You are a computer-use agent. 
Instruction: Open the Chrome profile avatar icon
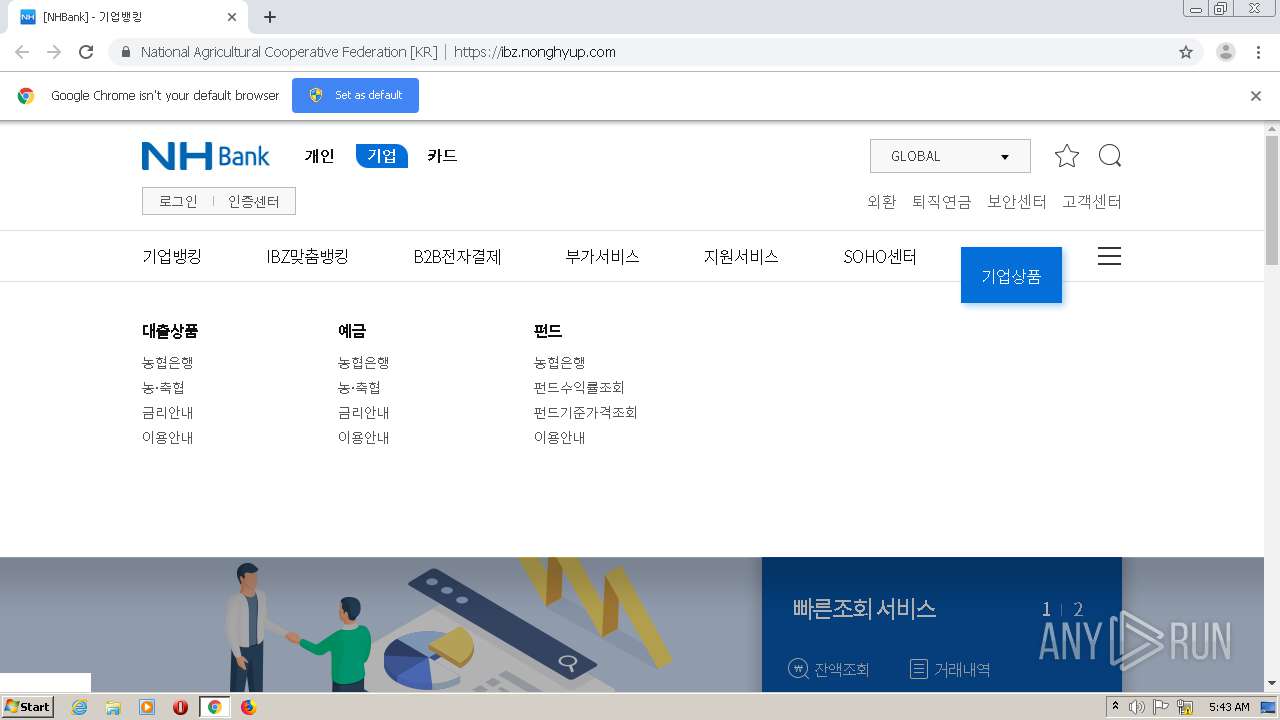(x=1226, y=52)
